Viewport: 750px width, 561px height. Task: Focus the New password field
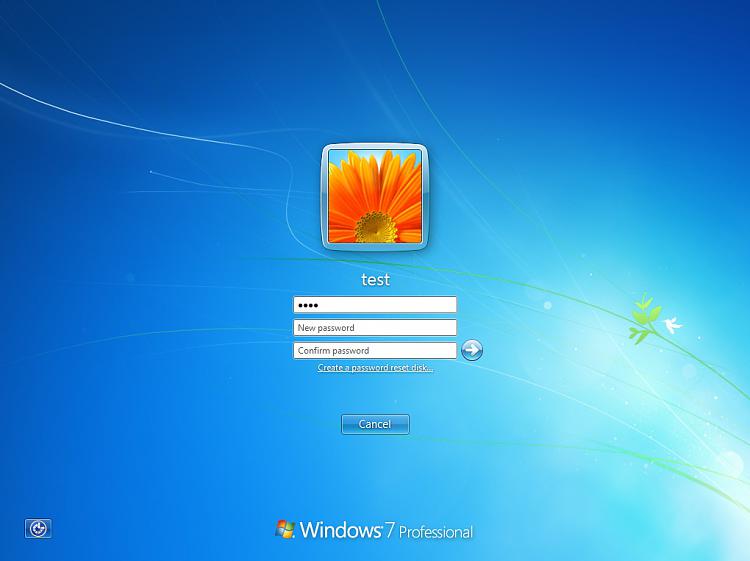[x=375, y=328]
